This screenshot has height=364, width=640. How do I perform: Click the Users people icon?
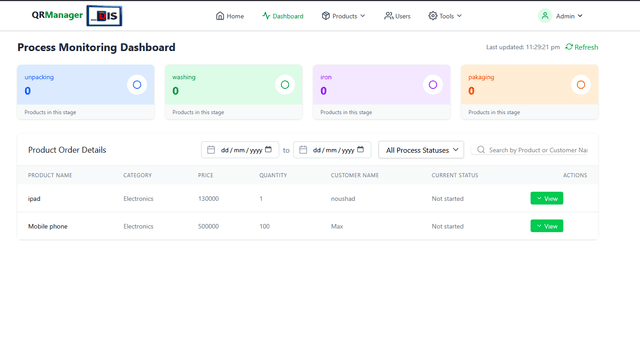(x=389, y=16)
